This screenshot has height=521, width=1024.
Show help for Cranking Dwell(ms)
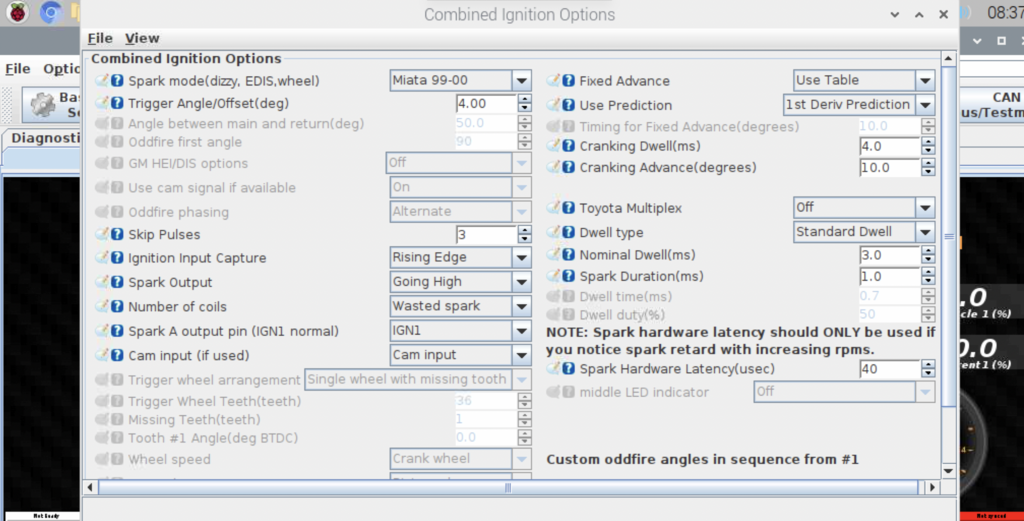click(x=569, y=146)
